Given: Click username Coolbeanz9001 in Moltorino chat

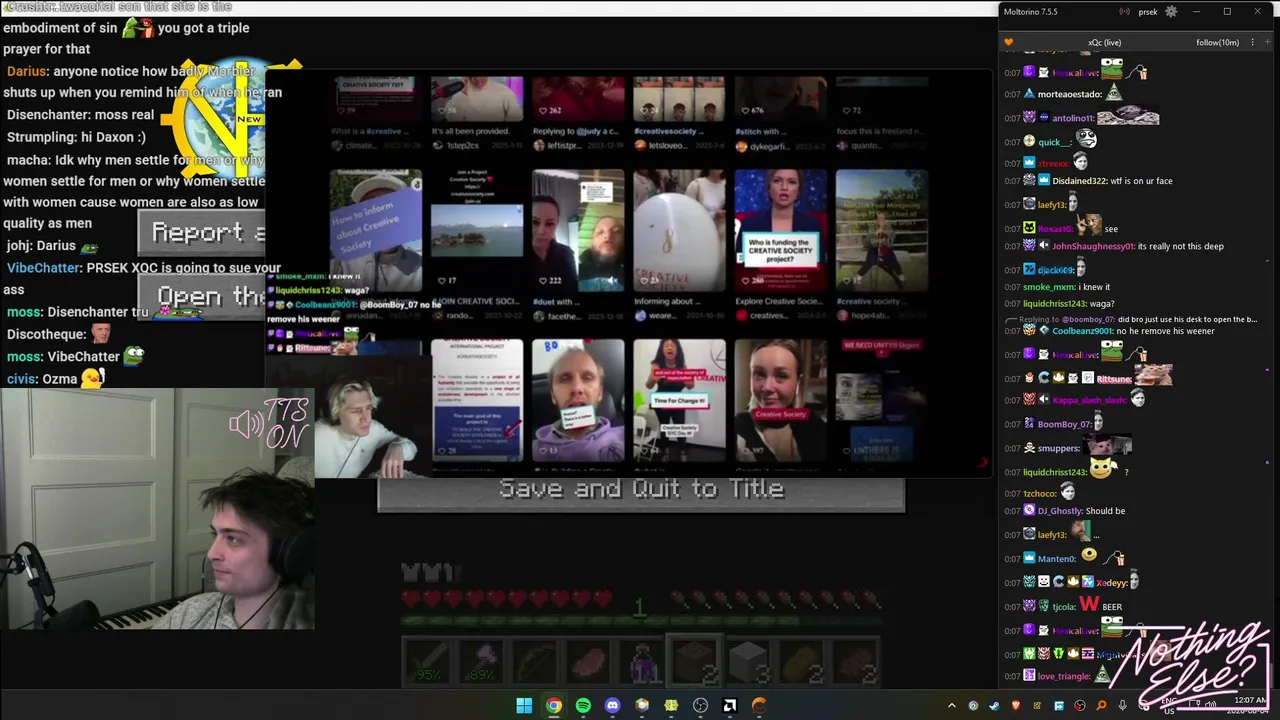Looking at the screenshot, I should [x=1084, y=331].
